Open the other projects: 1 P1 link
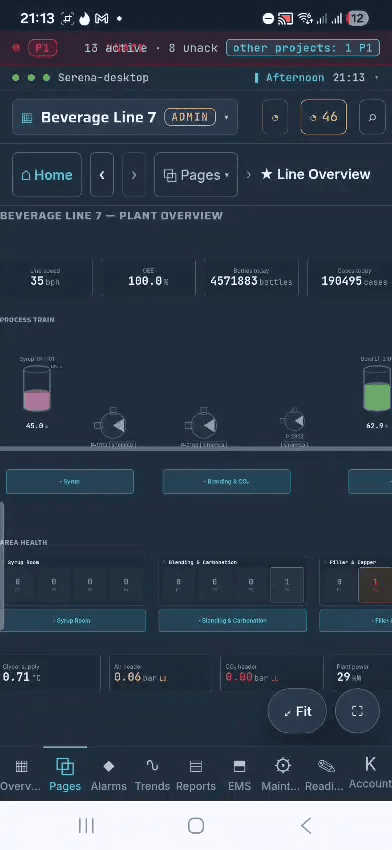The width and height of the screenshot is (392, 850). tap(303, 48)
